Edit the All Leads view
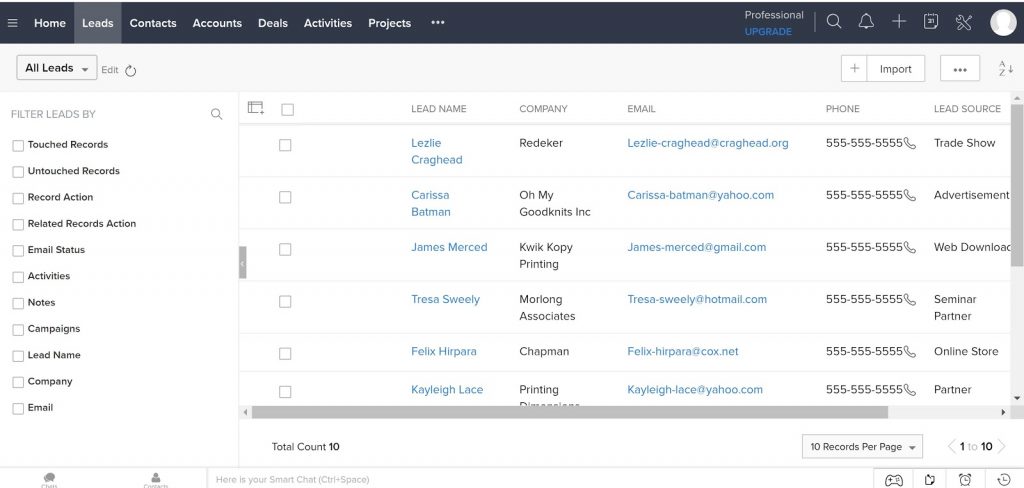 [x=110, y=70]
